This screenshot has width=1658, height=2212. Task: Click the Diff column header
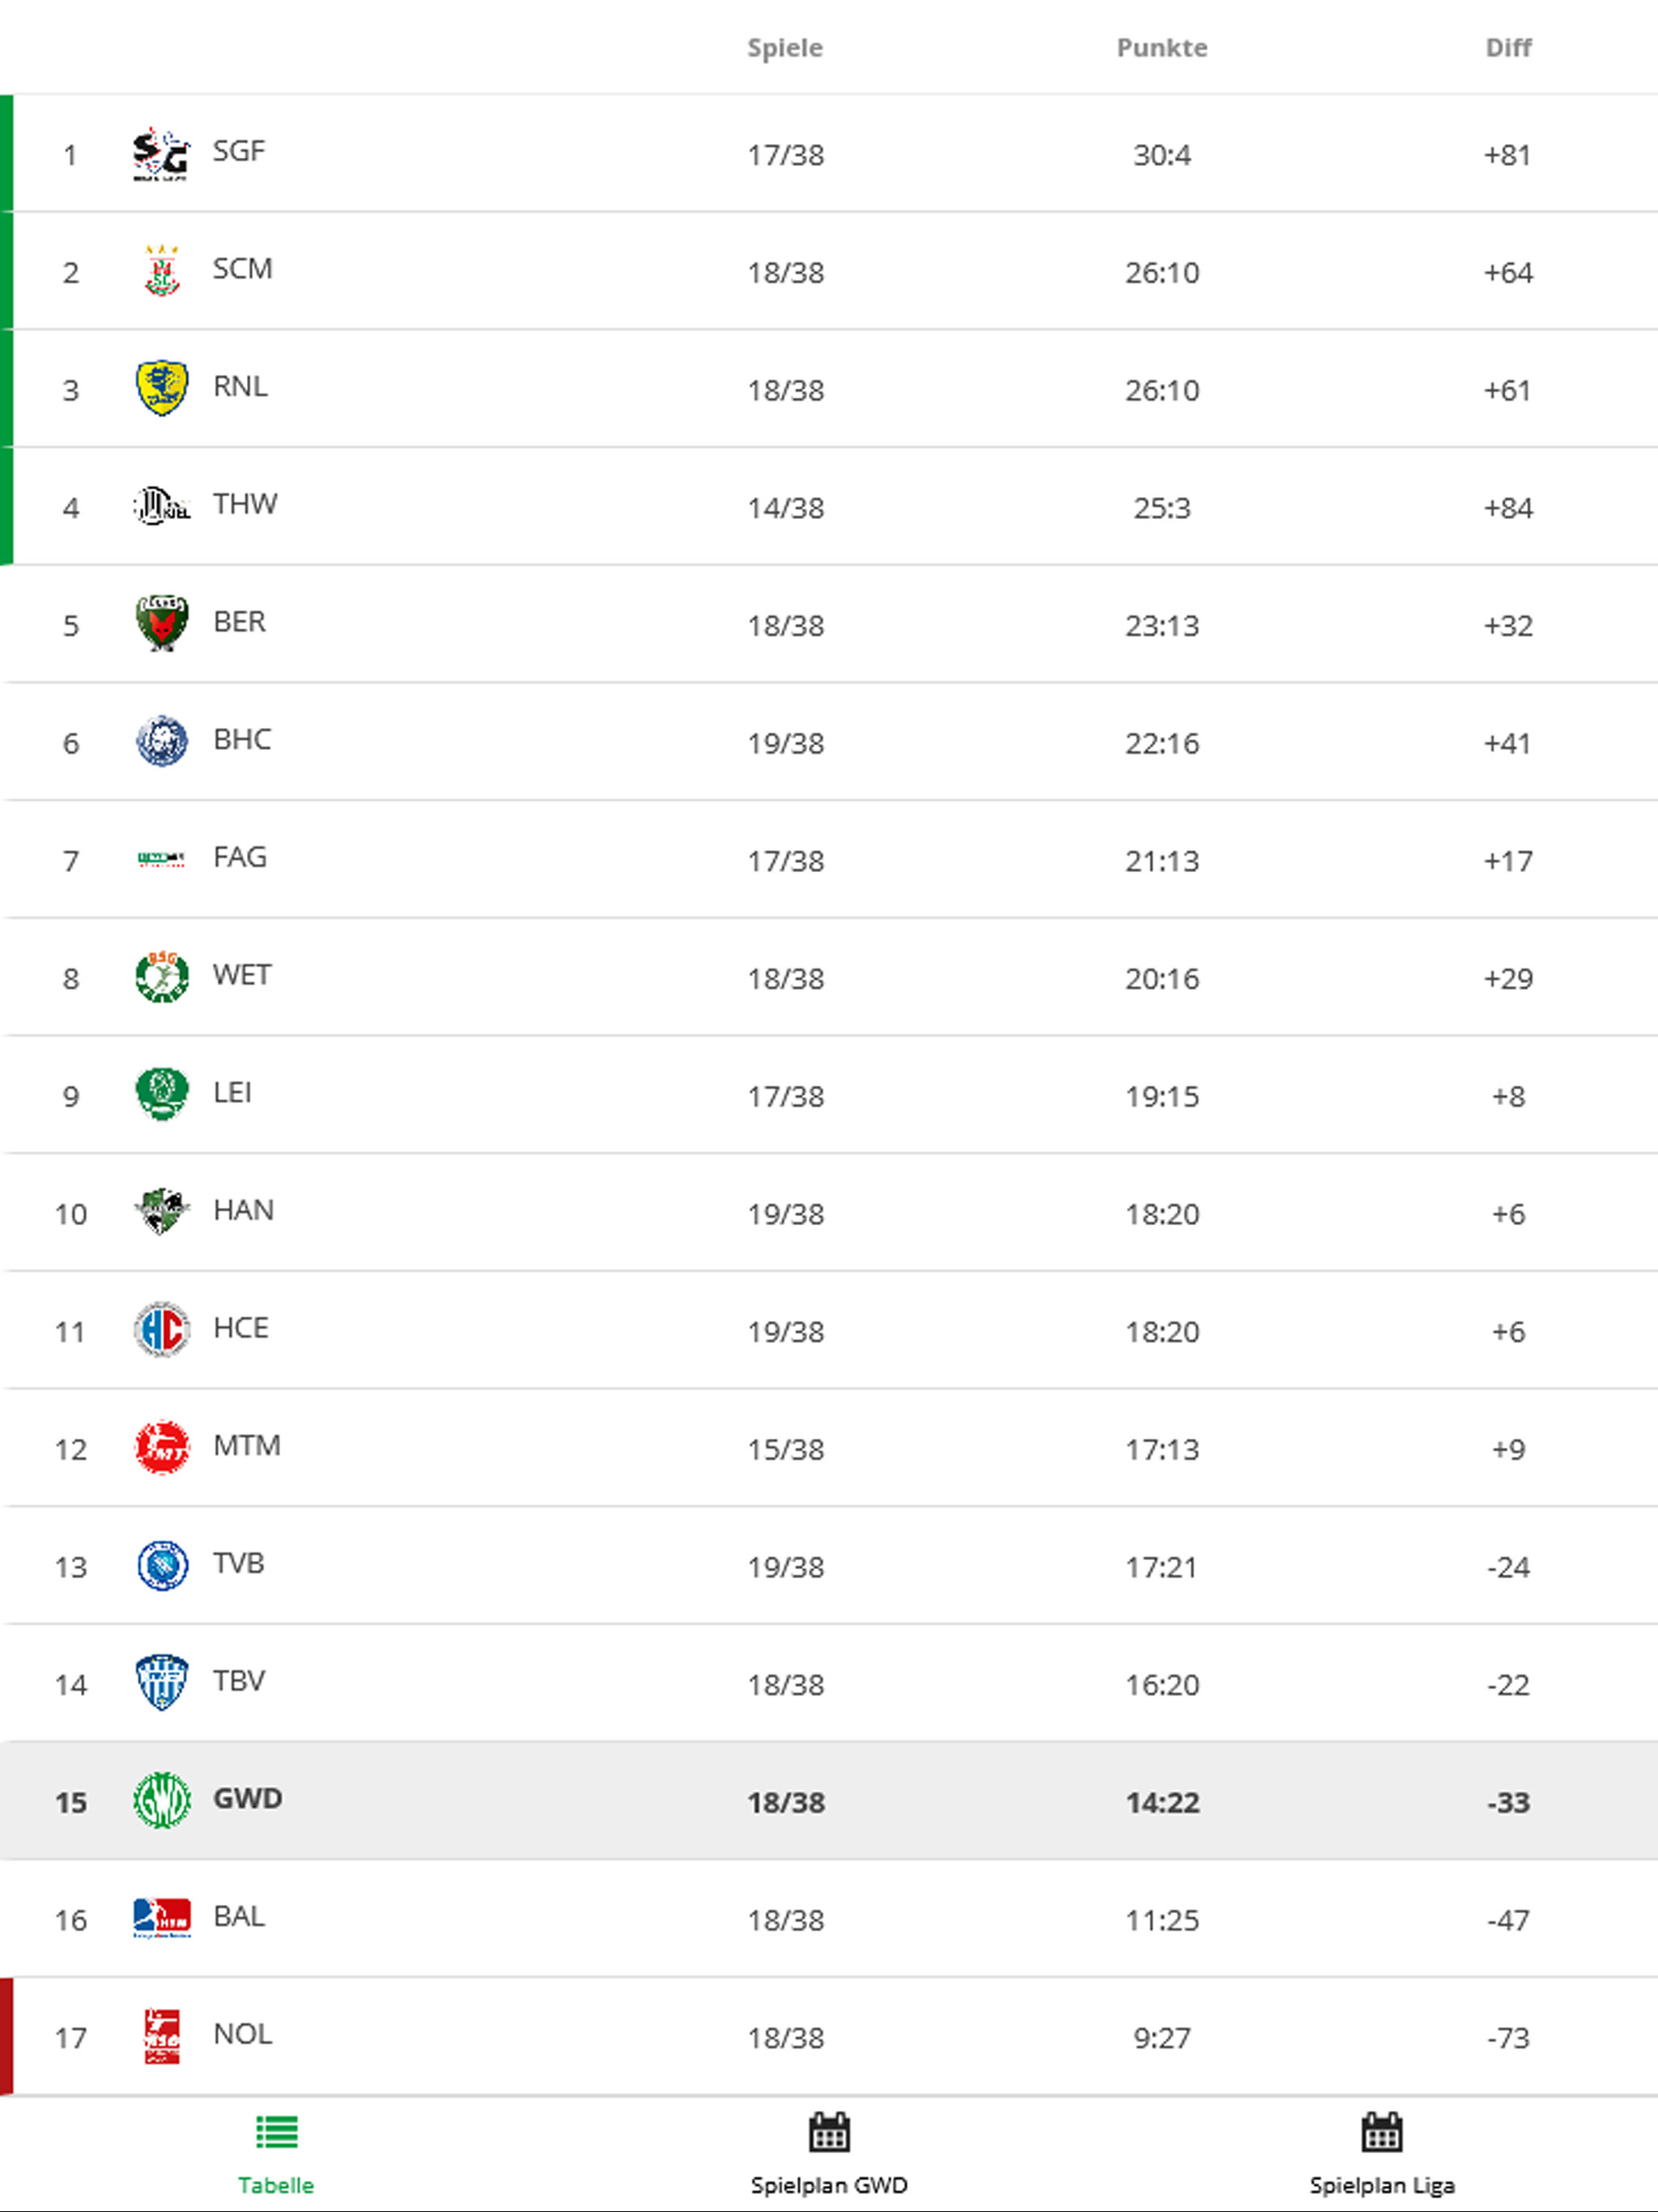1508,48
